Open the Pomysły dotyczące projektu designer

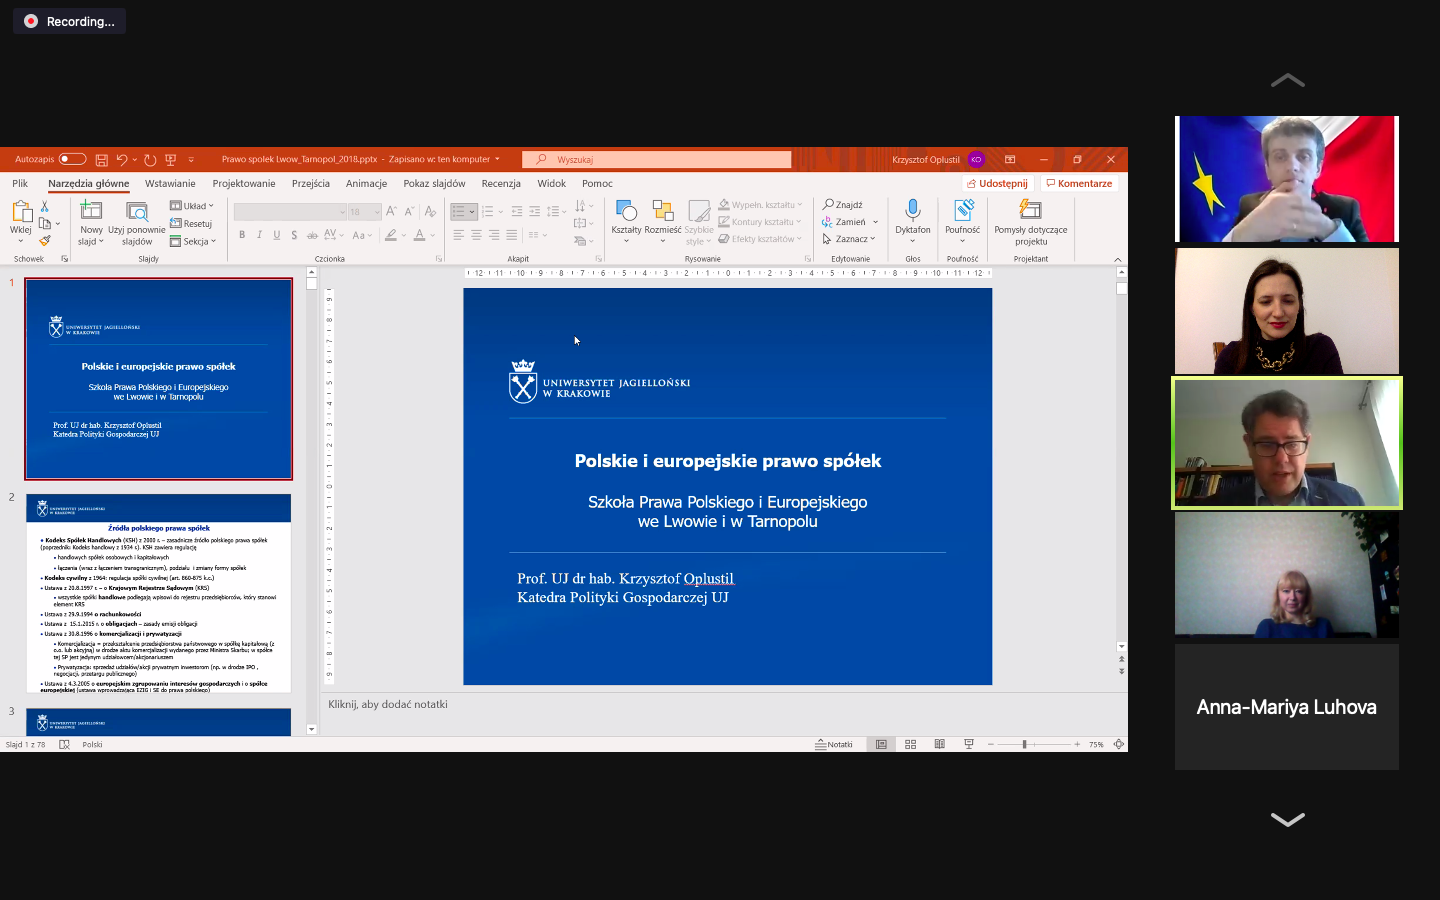point(1031,223)
